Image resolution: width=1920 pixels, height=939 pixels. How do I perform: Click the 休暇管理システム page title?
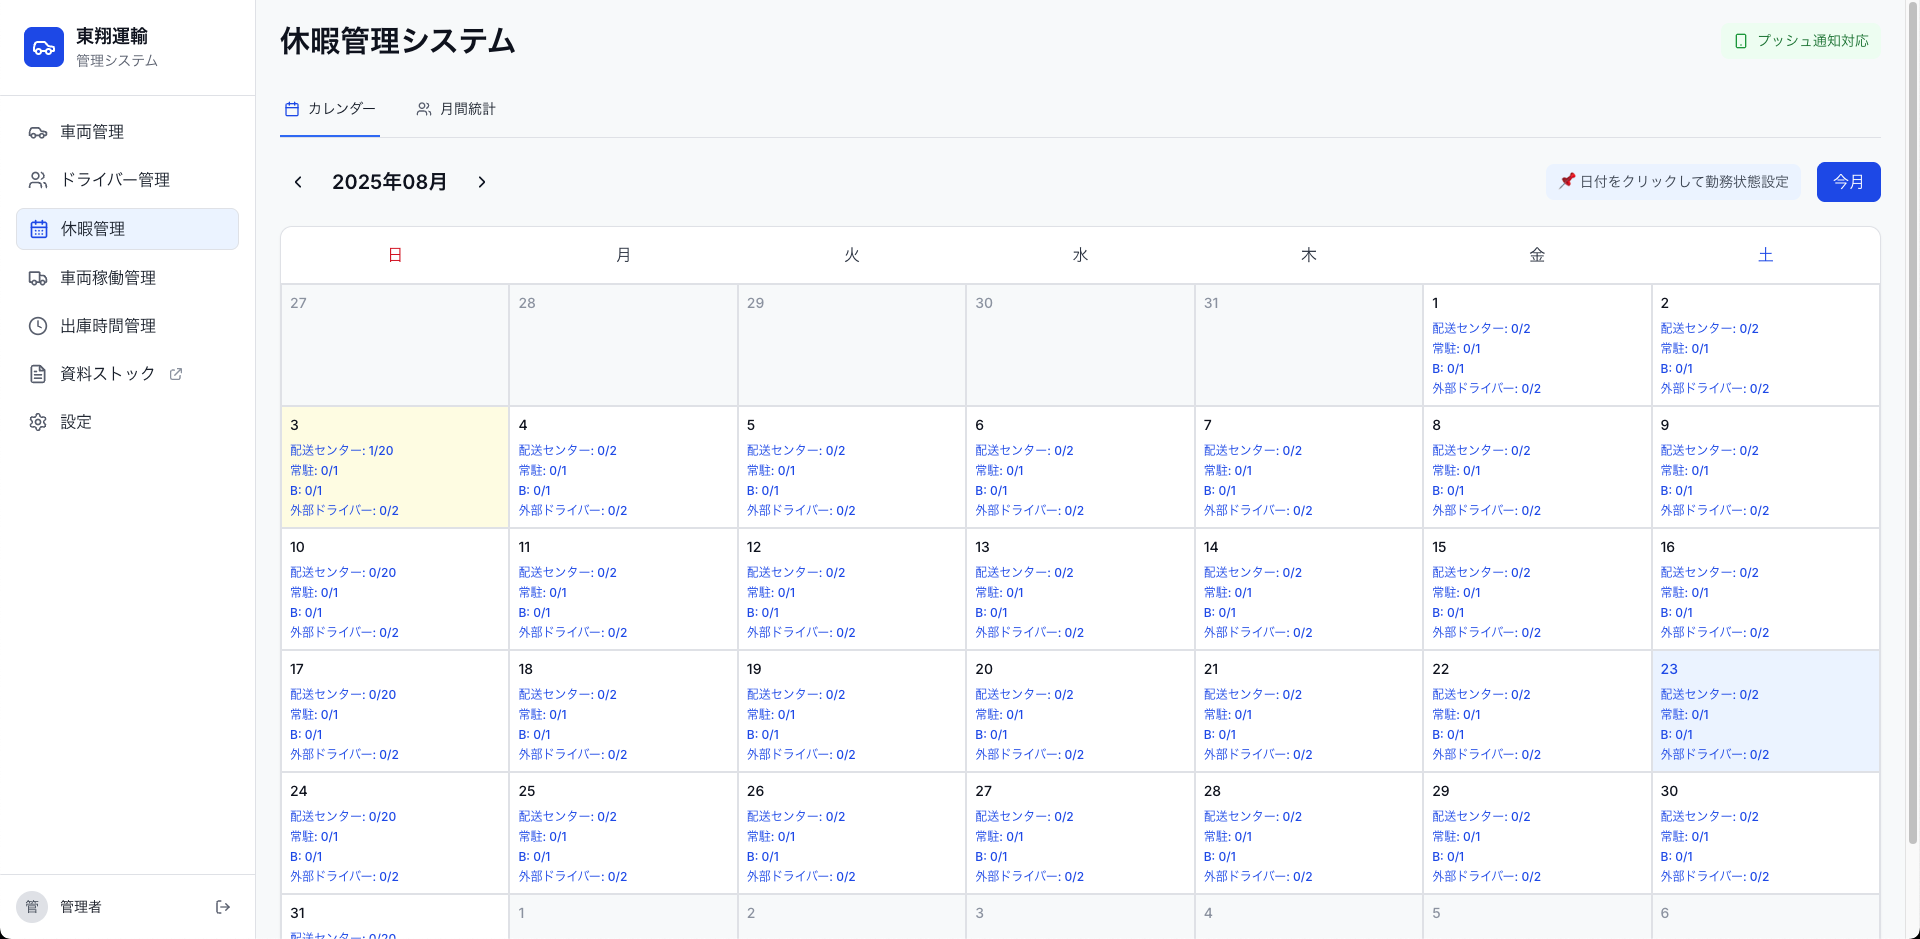pos(398,41)
